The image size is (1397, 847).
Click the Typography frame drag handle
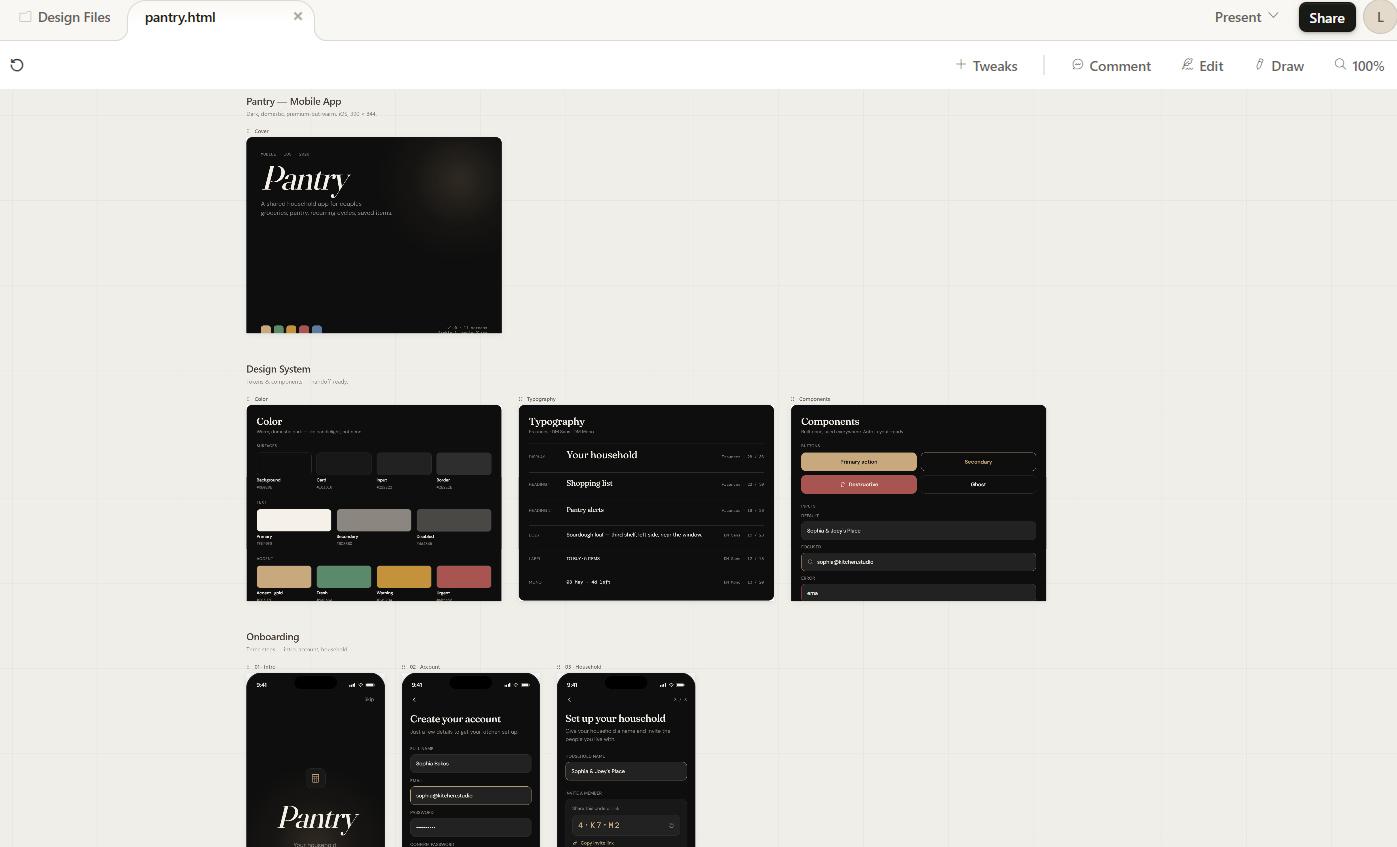521,399
